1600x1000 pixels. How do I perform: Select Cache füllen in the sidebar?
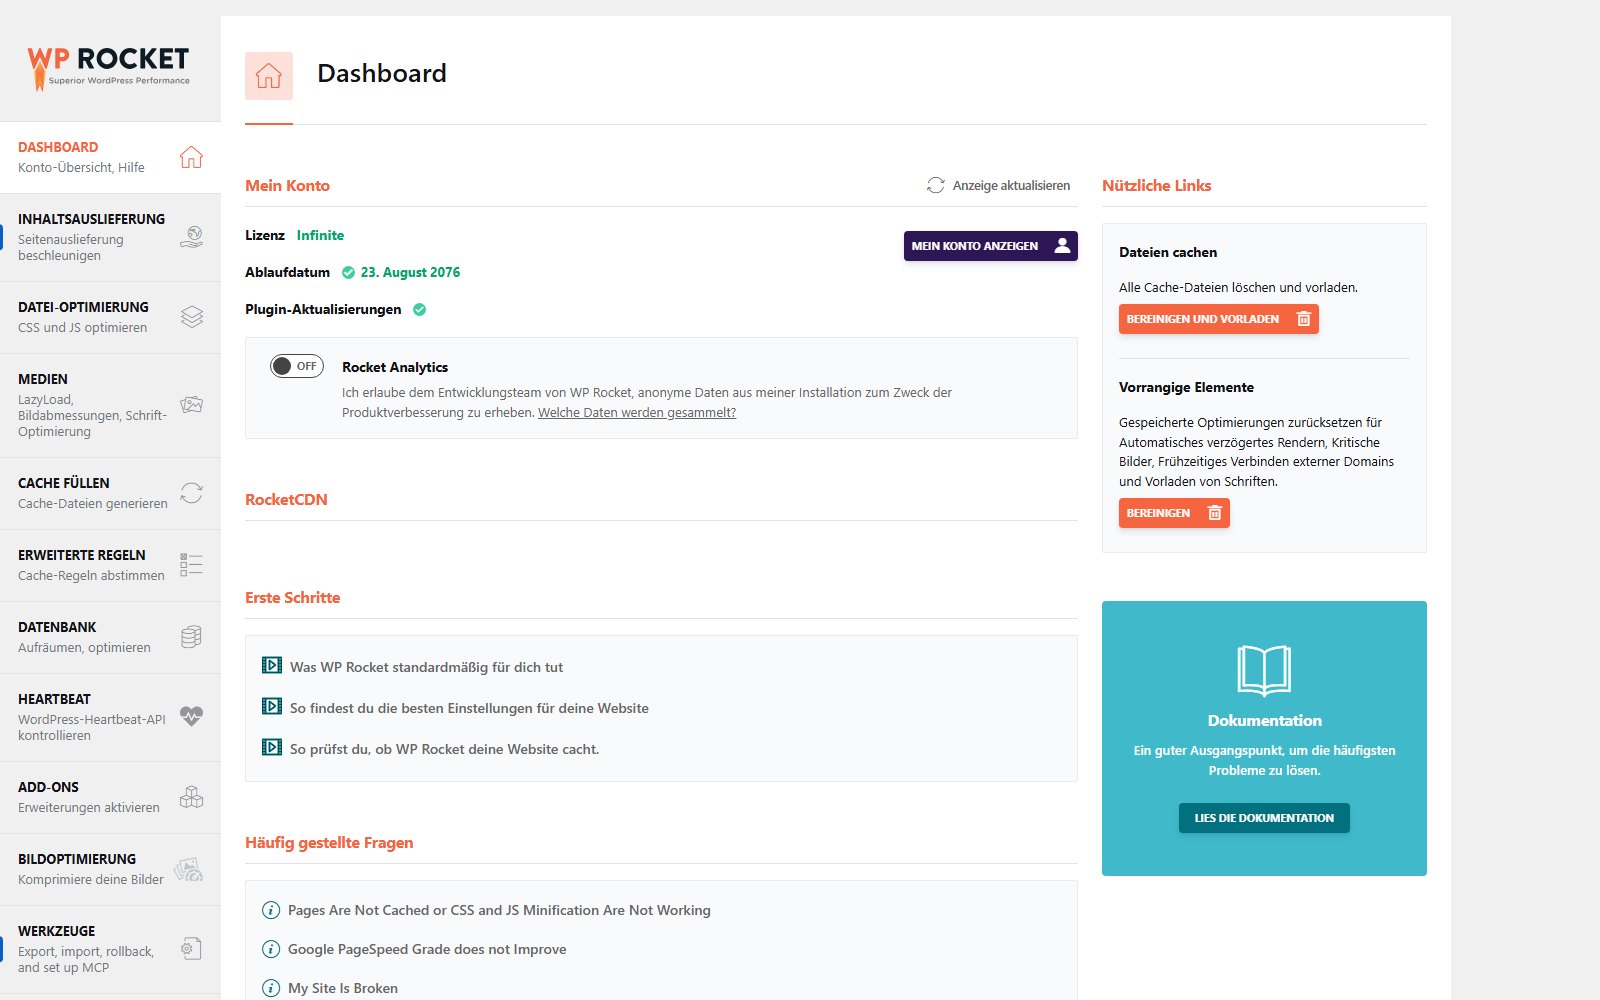pos(110,493)
